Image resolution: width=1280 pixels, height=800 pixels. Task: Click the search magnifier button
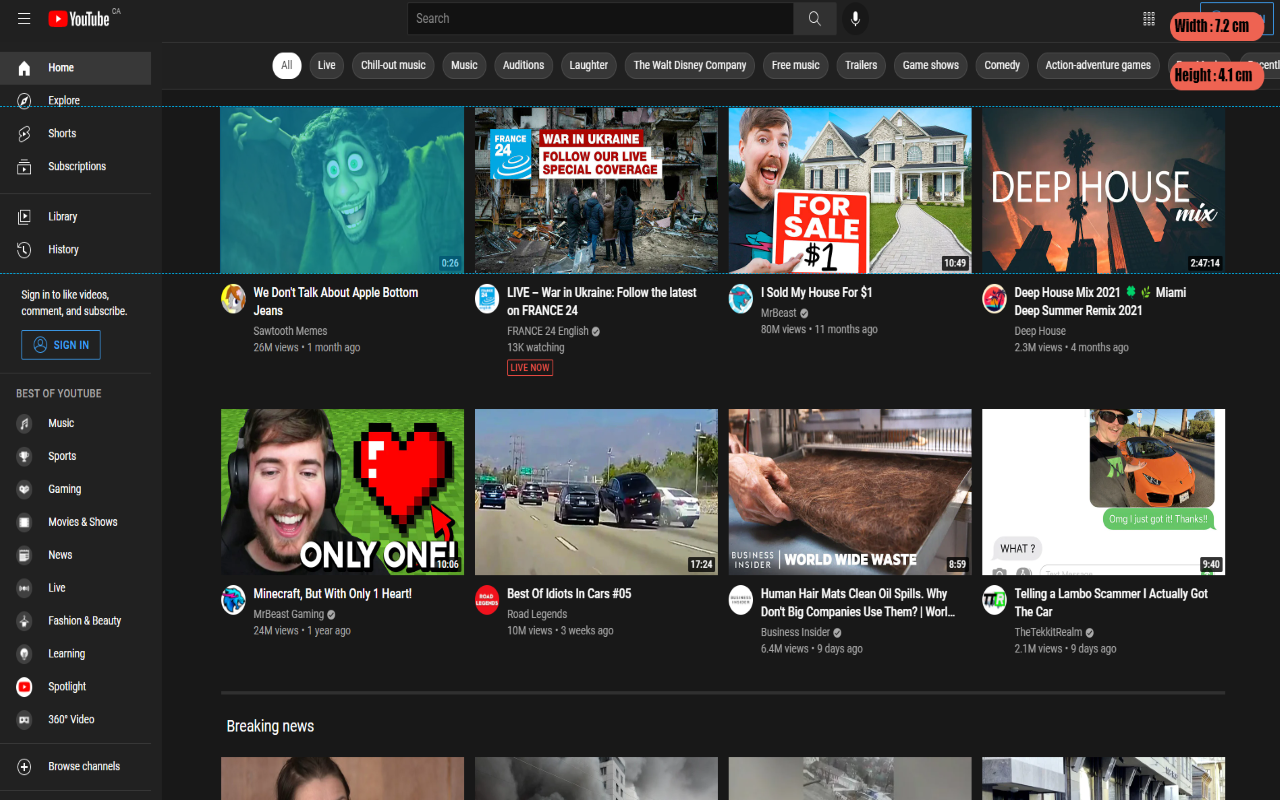[815, 18]
